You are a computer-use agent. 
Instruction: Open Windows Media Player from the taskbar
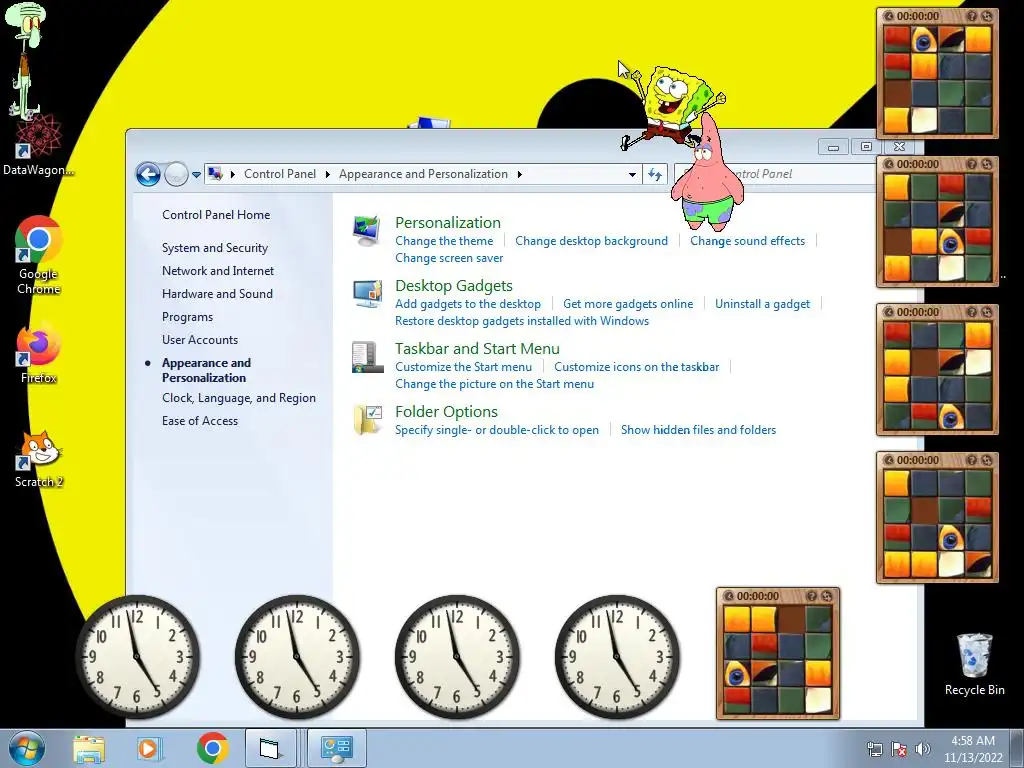(148, 748)
